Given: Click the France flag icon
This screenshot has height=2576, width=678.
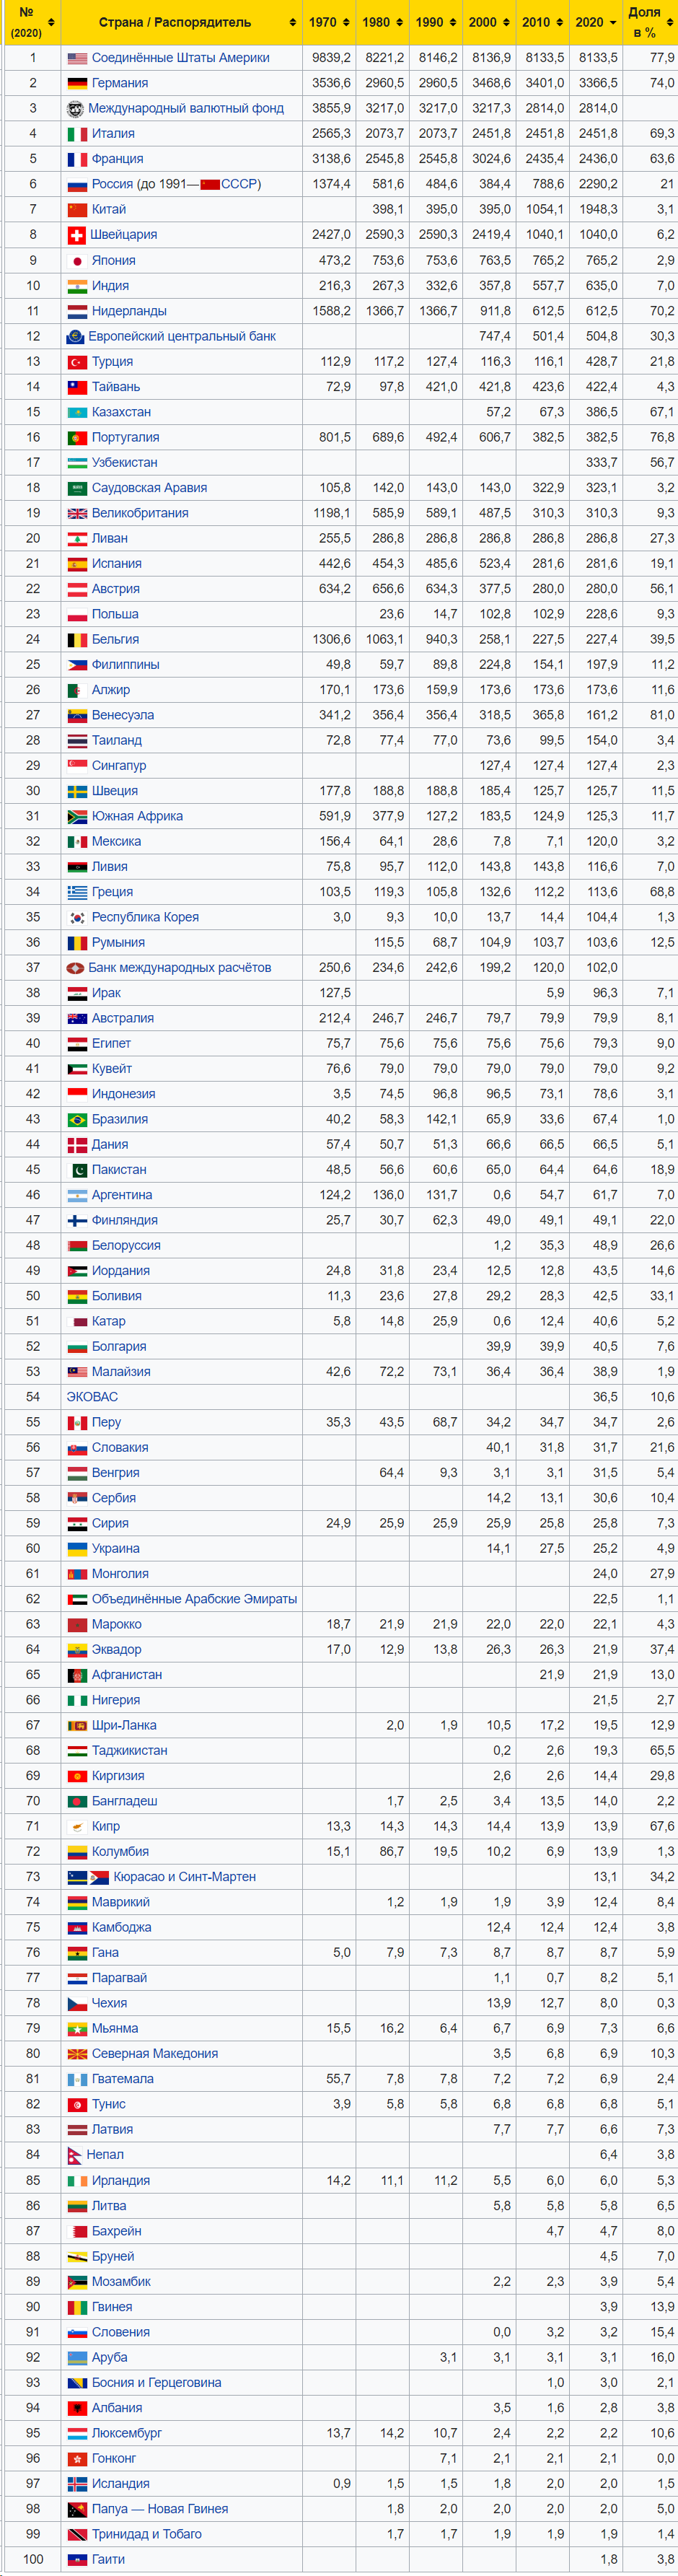Looking at the screenshot, I should point(77,159).
